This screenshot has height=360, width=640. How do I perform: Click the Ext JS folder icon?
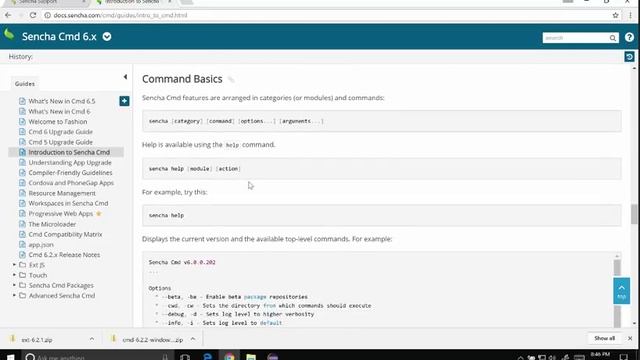coord(22,265)
